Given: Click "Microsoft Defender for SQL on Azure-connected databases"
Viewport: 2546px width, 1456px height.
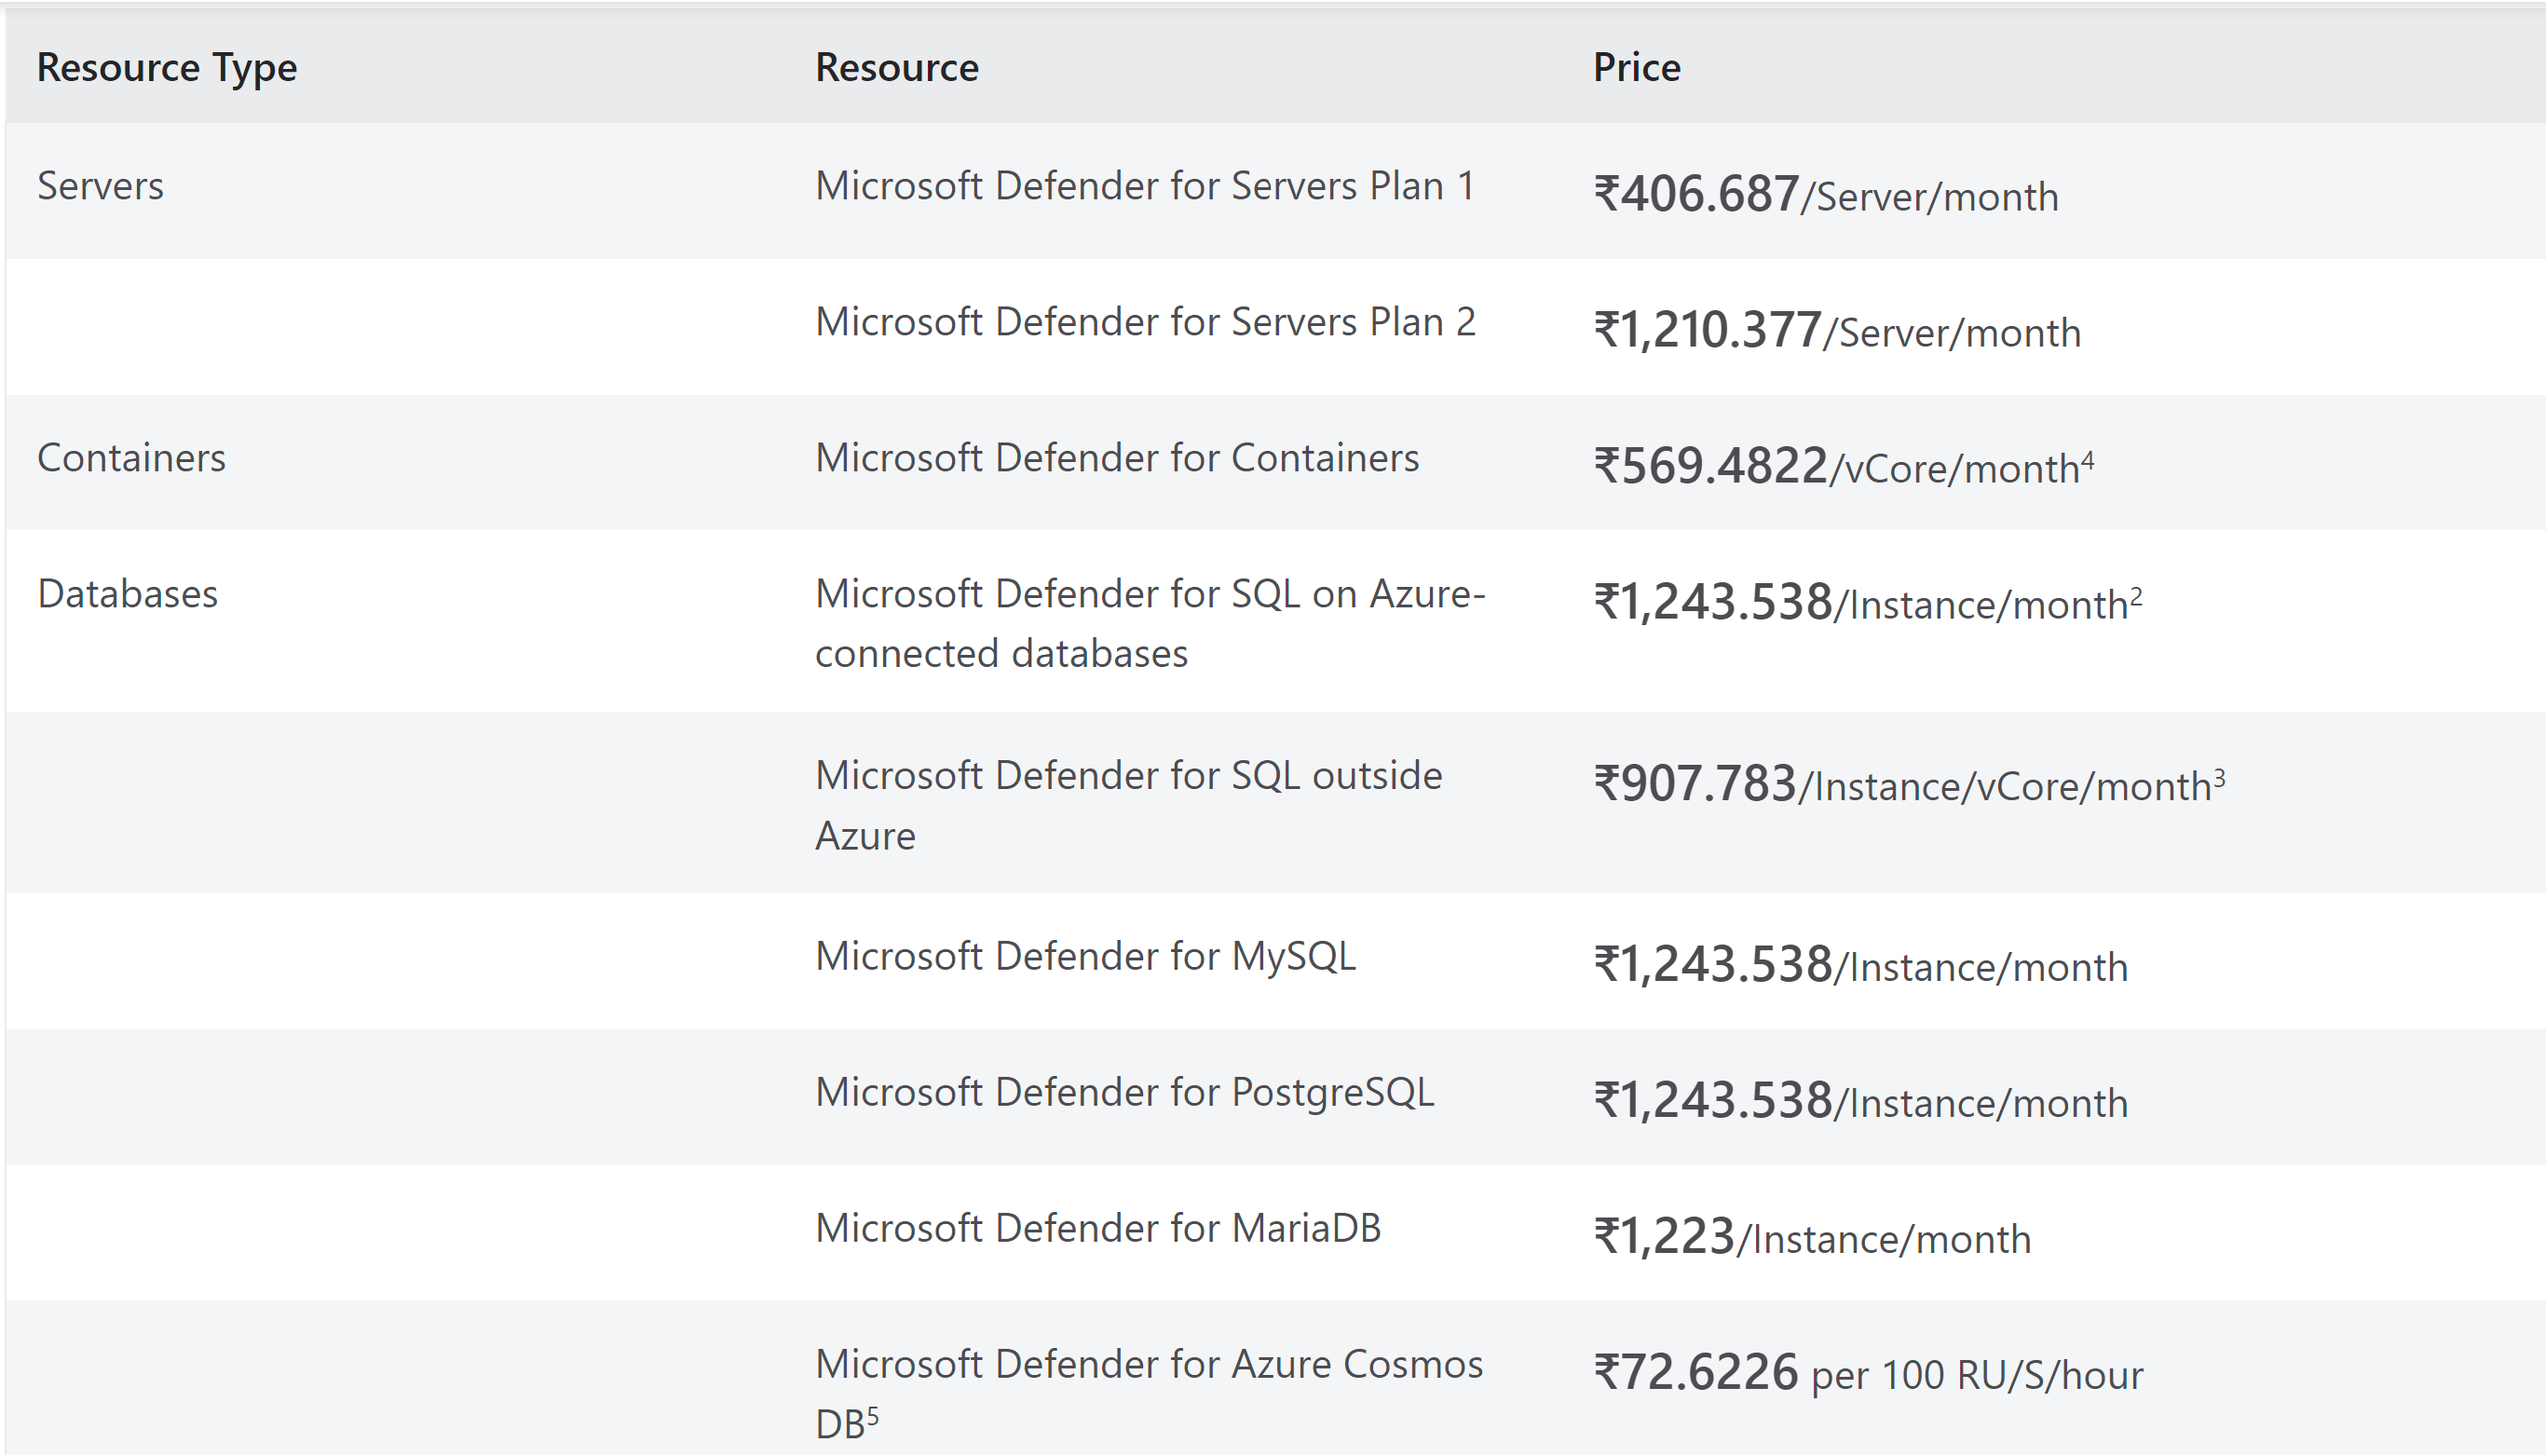Looking at the screenshot, I should (1150, 623).
